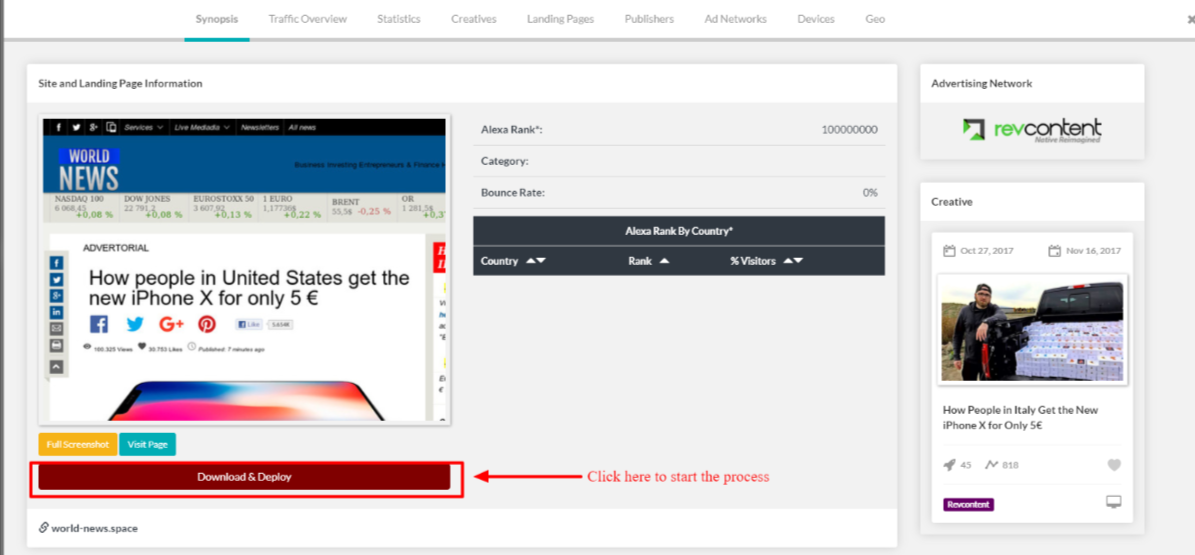Click the calendar icon beside Oct 27, 2017
Viewport: 1195px width, 555px height.
point(949,251)
